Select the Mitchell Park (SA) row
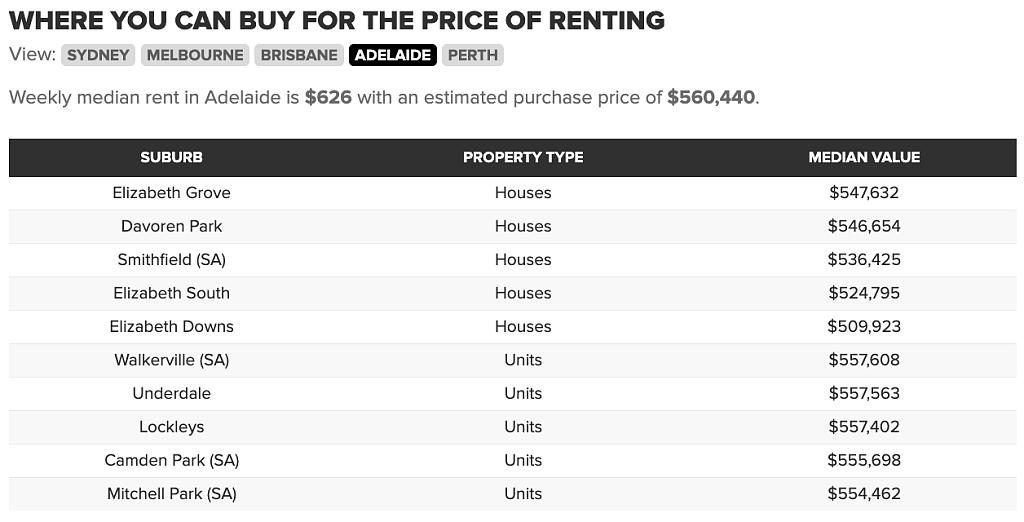 513,493
